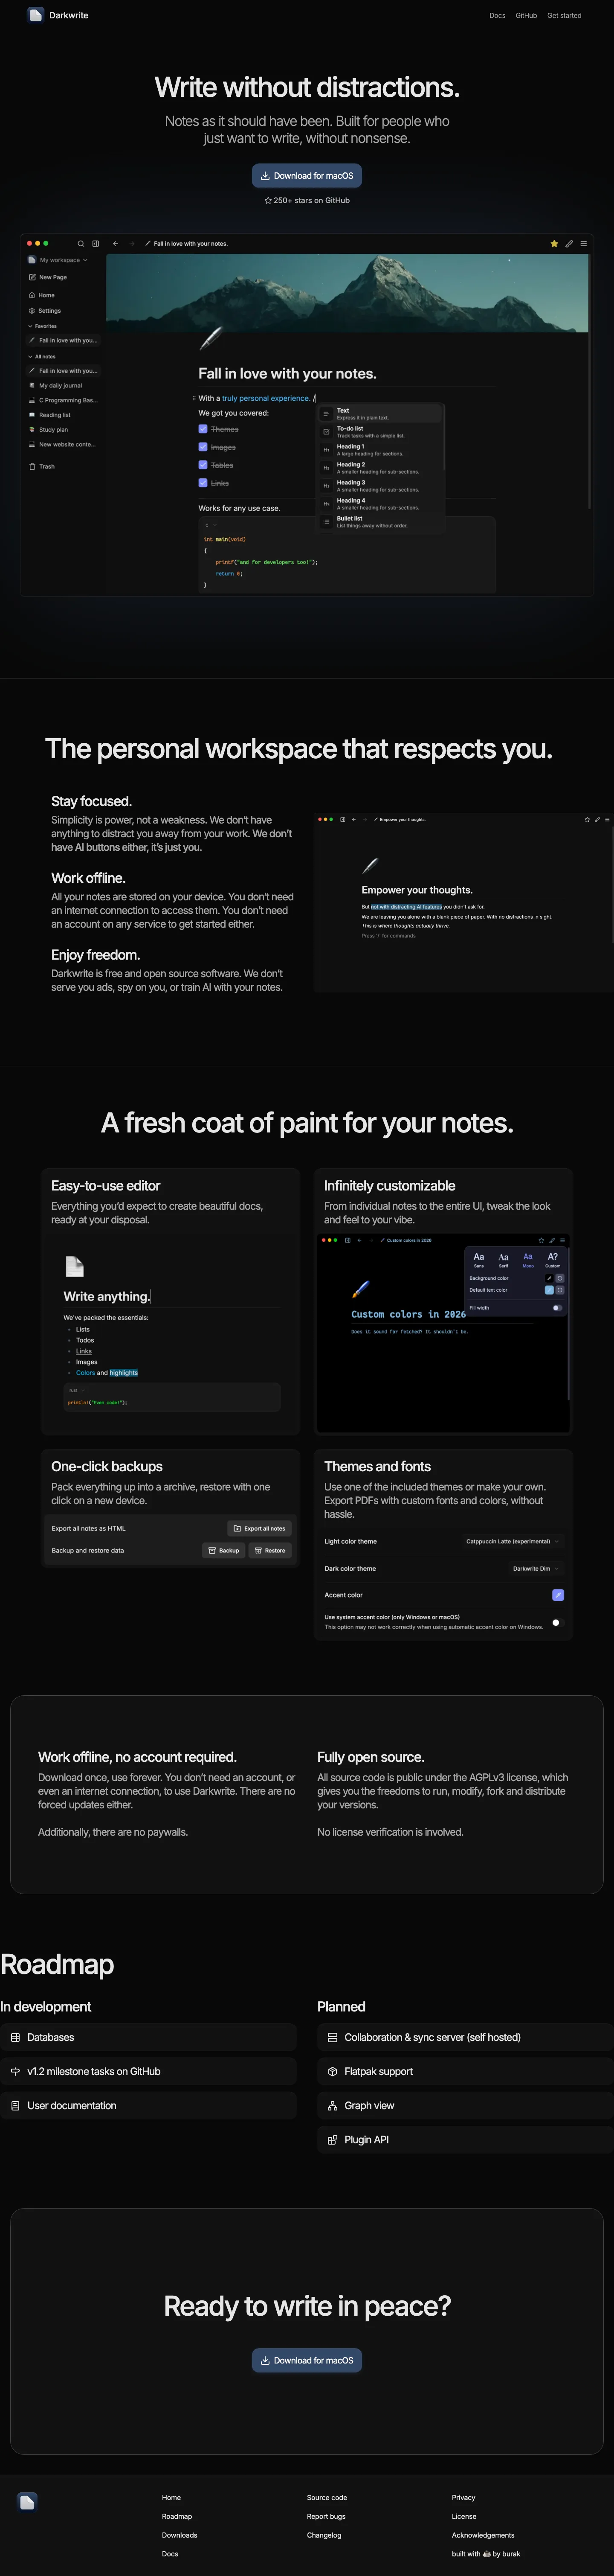
Task: Click the Darkwrite logo icon in the header
Action: pyautogui.click(x=35, y=15)
